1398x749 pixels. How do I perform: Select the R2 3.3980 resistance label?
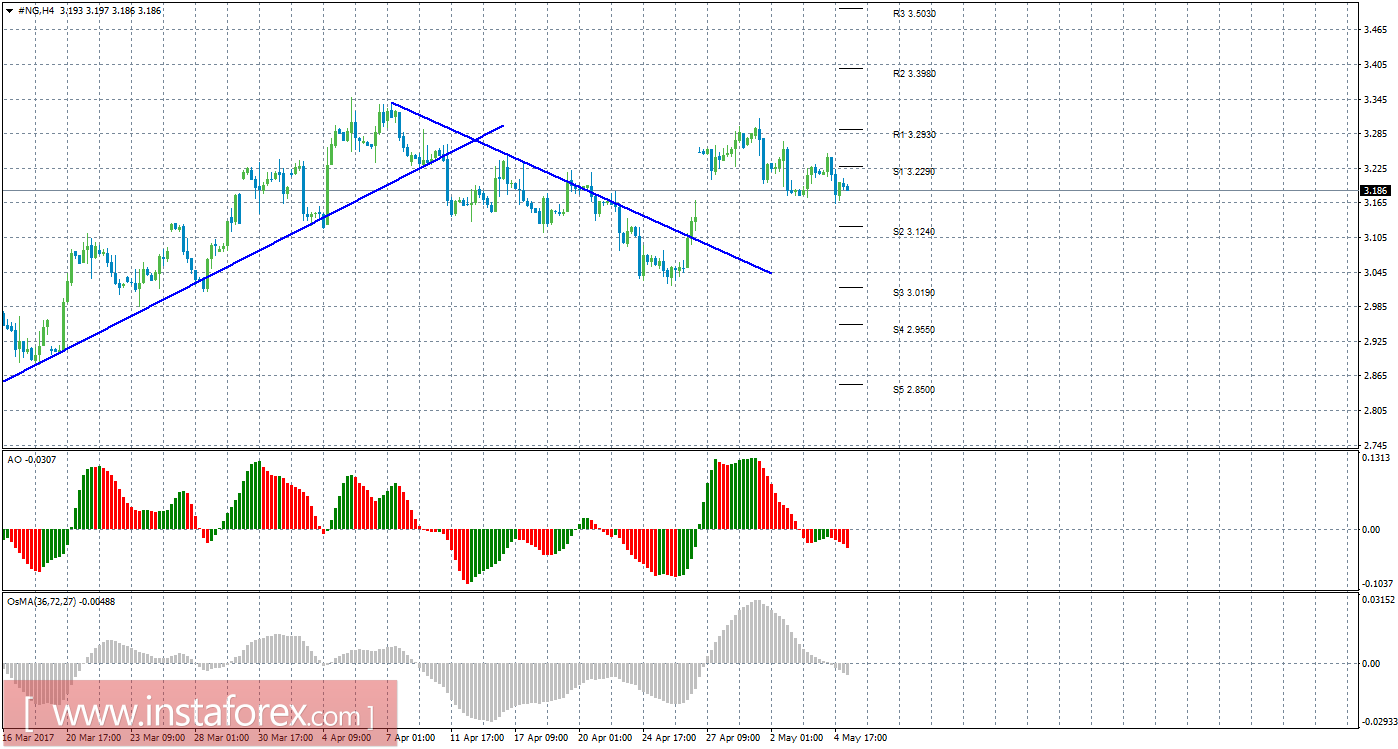[x=914, y=74]
